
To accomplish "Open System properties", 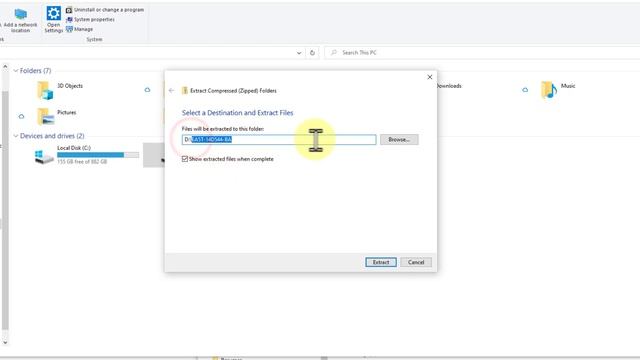I will tap(90, 19).
